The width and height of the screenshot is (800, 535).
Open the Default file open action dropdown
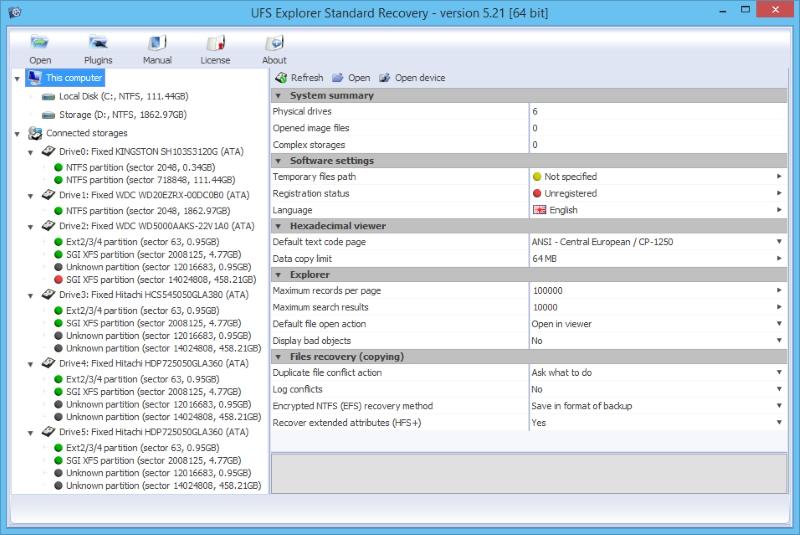pyautogui.click(x=779, y=323)
